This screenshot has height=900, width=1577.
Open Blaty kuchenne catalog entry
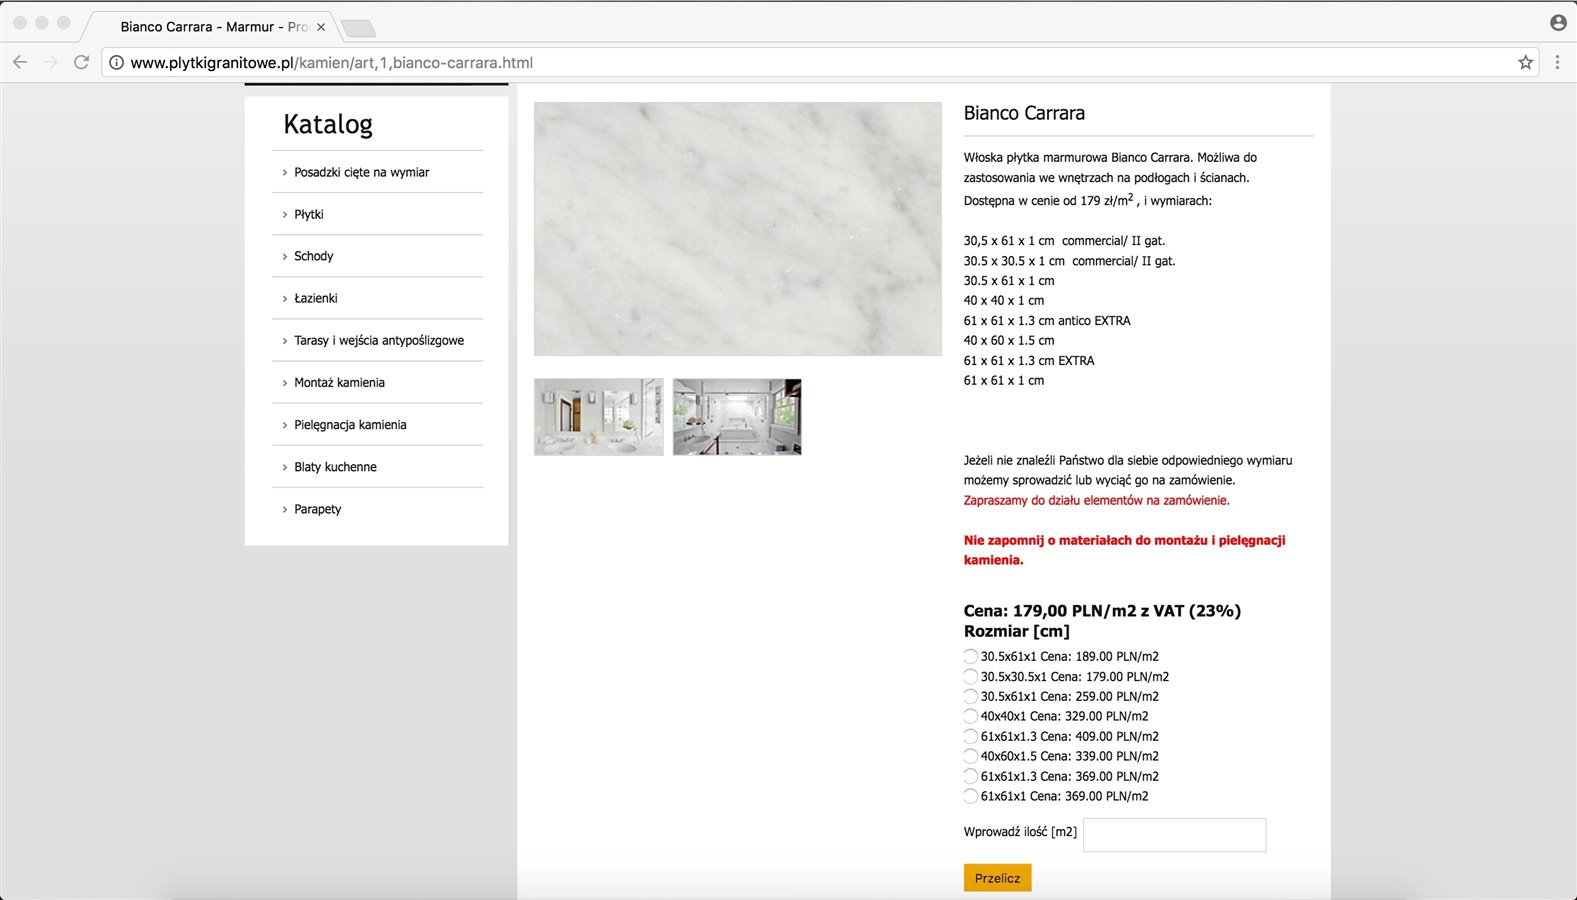pyautogui.click(x=335, y=467)
